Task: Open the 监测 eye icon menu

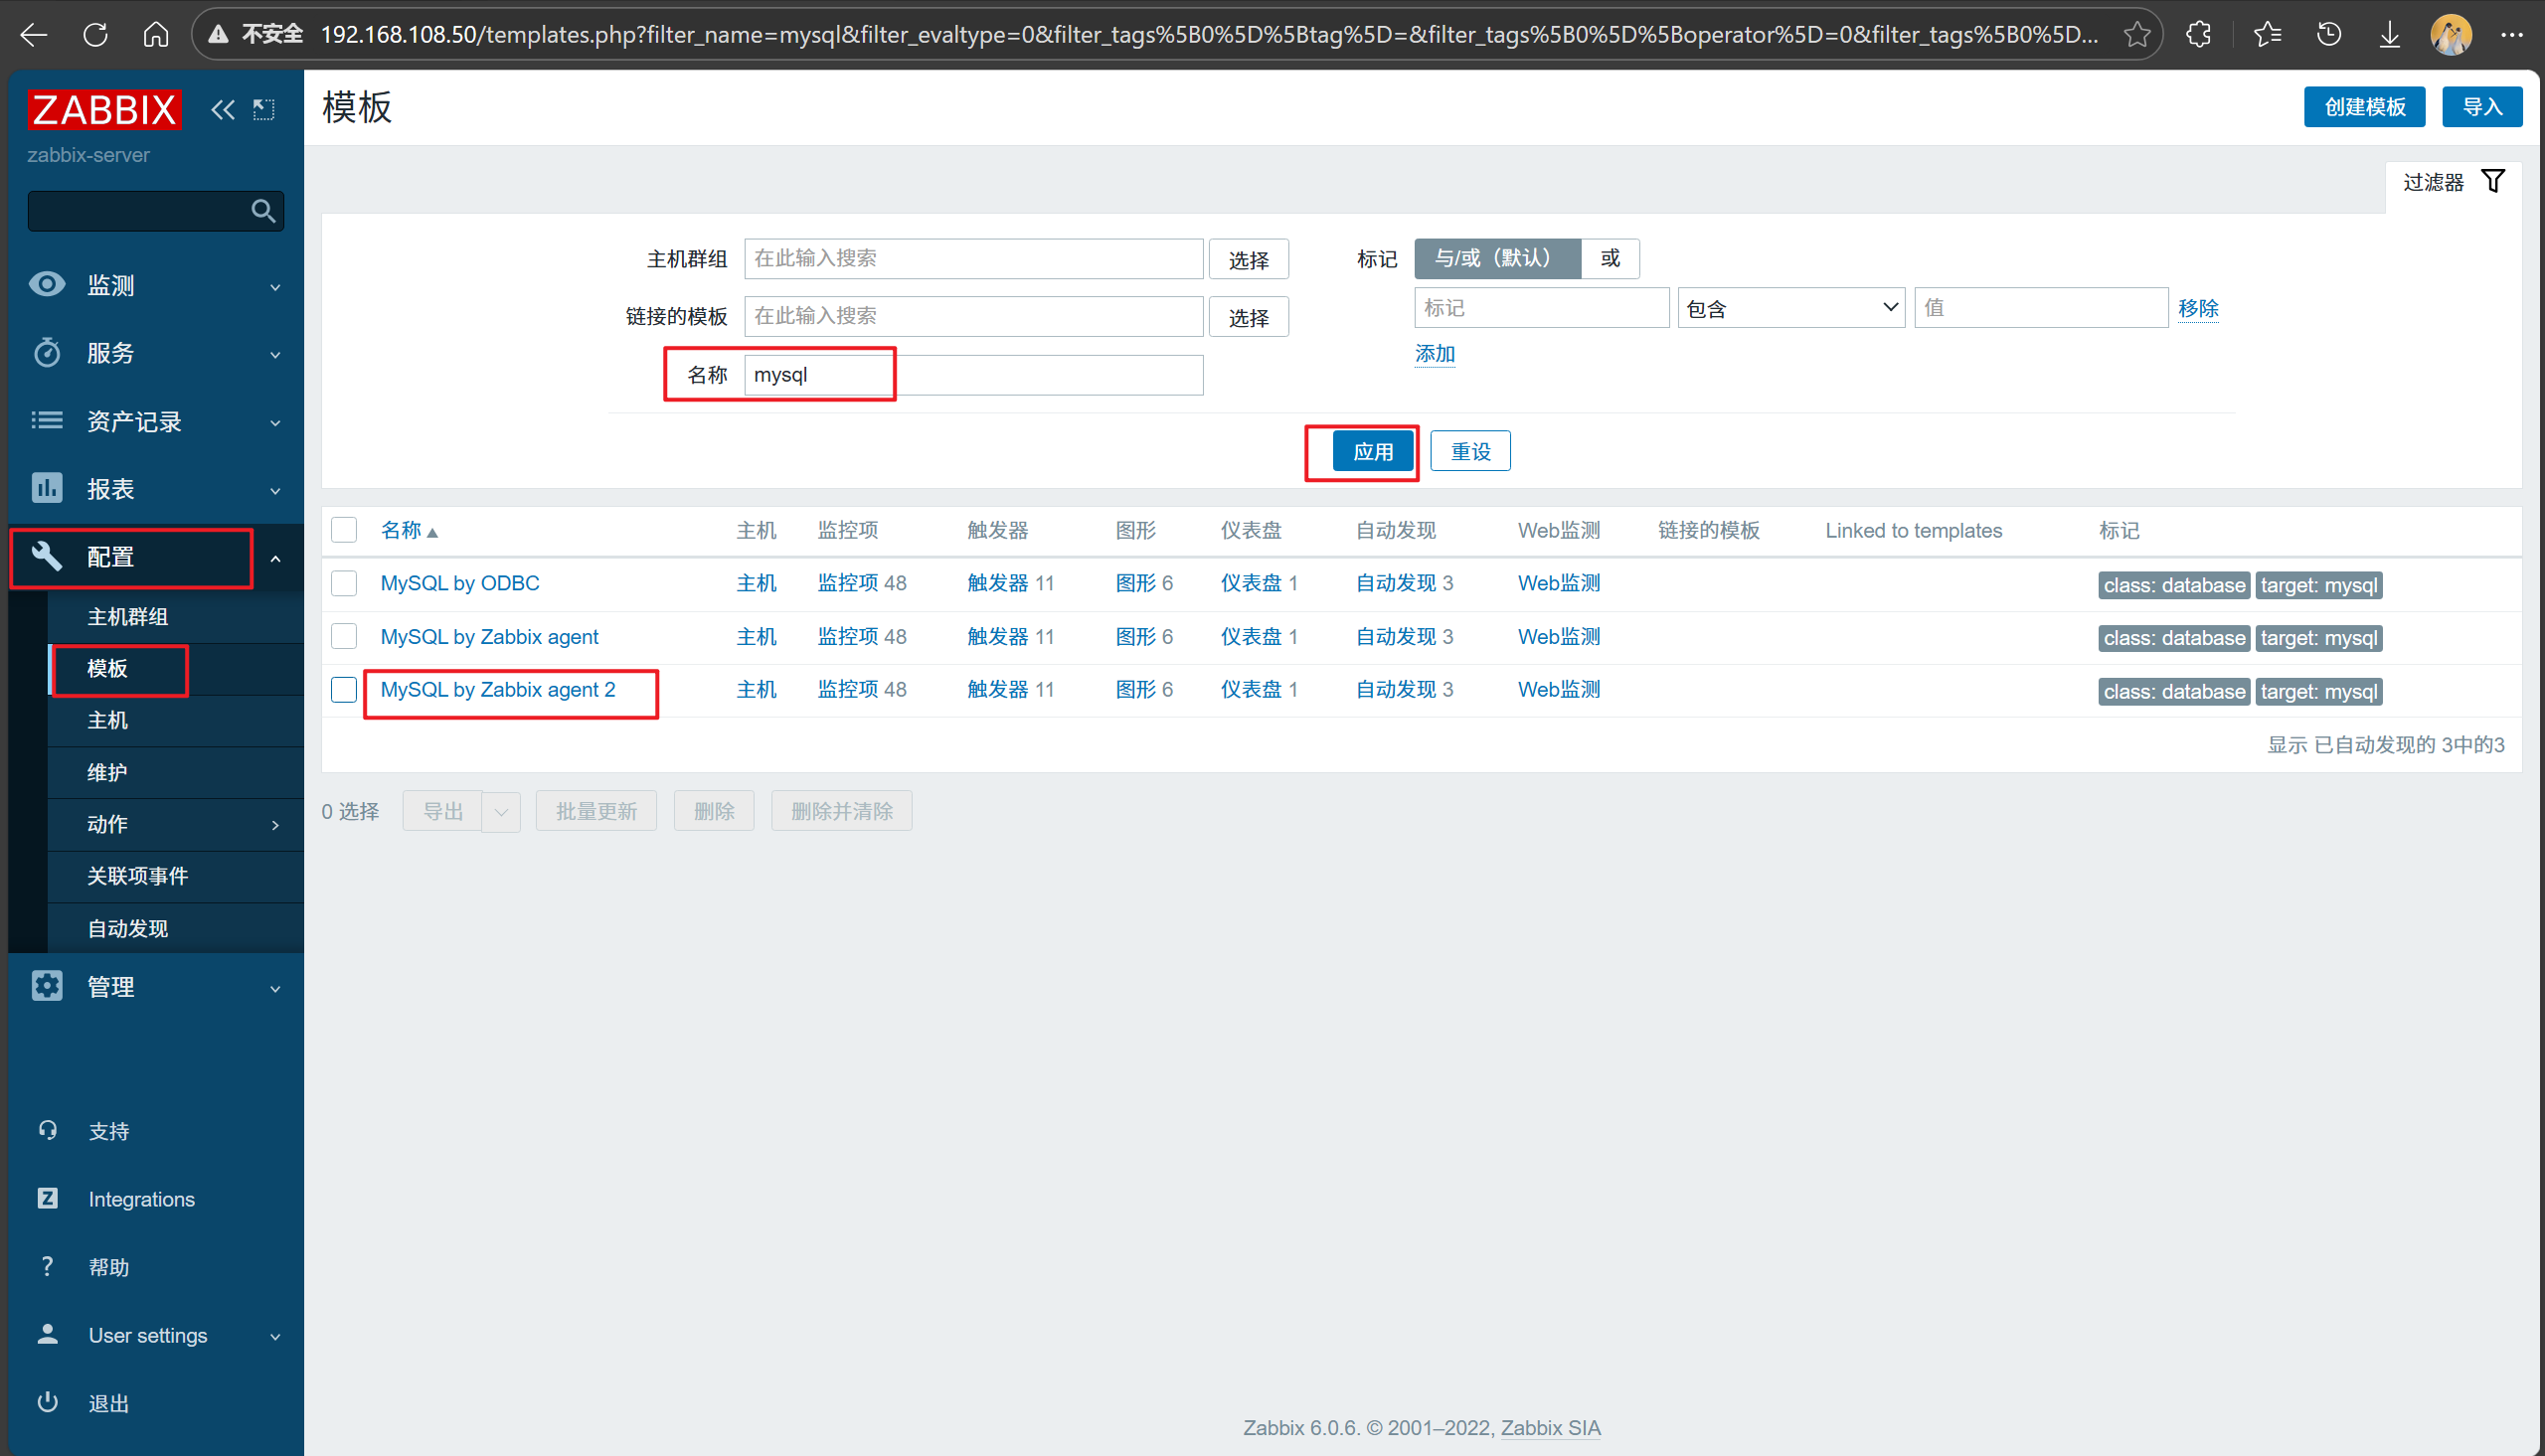Action: pyautogui.click(x=47, y=284)
